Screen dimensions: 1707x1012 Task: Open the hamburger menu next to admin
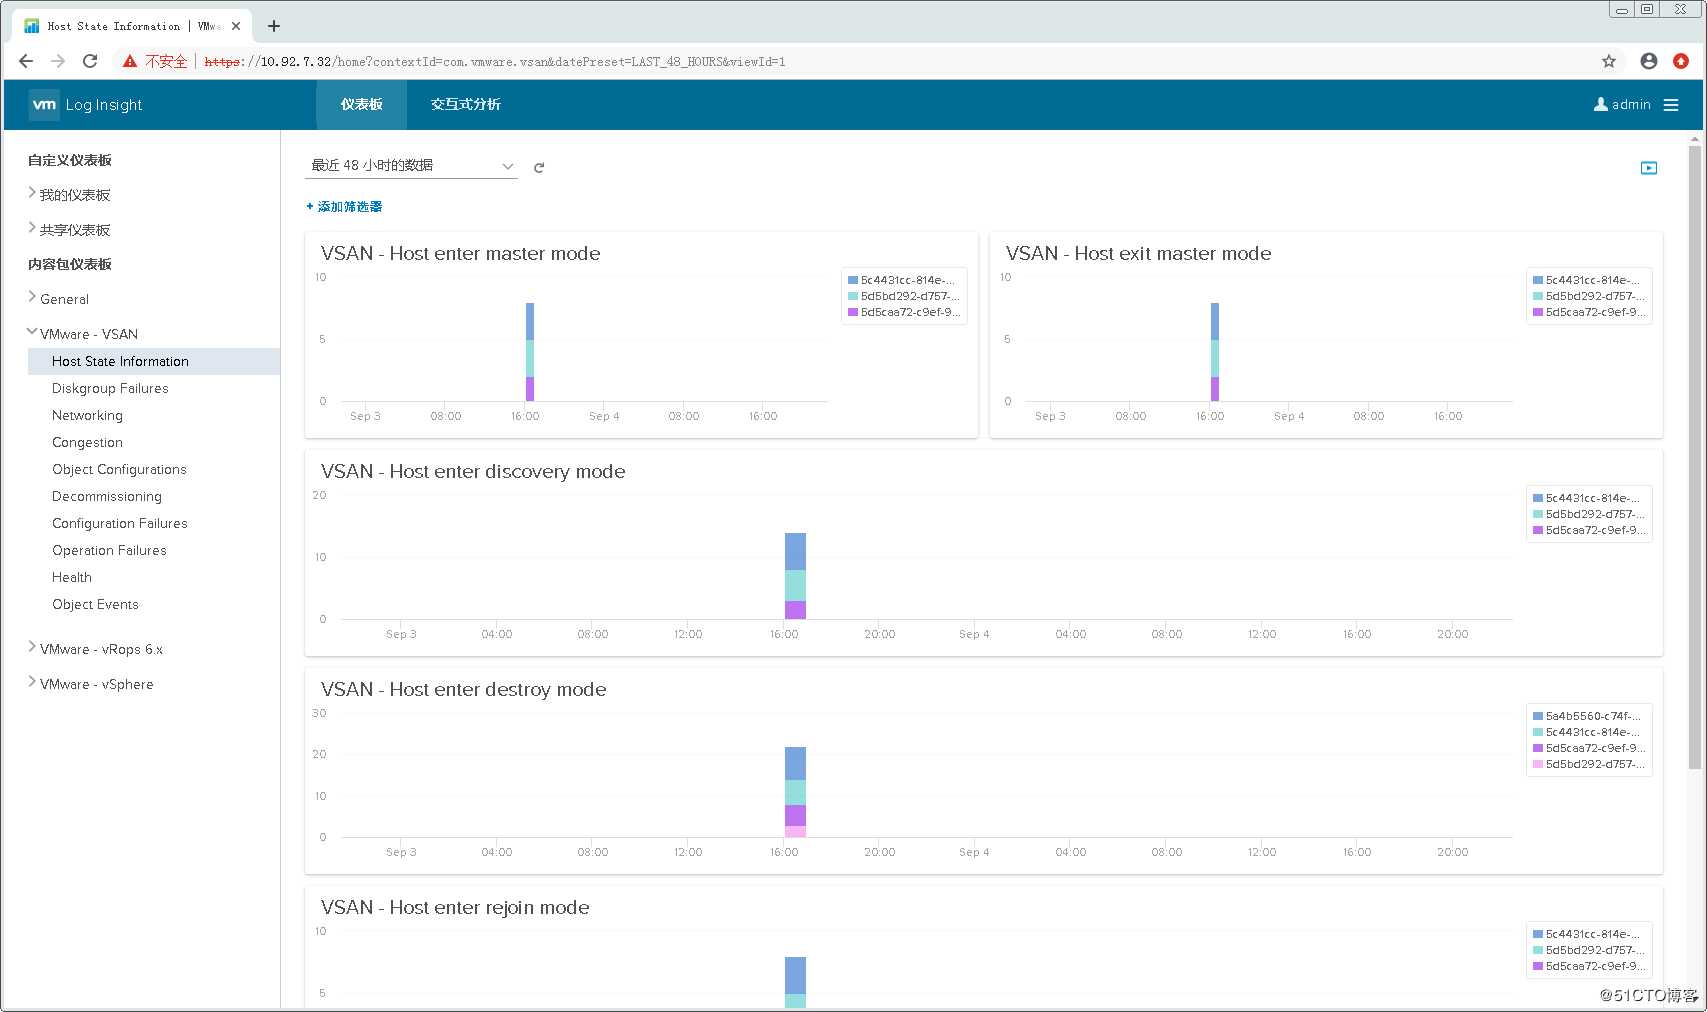pos(1671,105)
